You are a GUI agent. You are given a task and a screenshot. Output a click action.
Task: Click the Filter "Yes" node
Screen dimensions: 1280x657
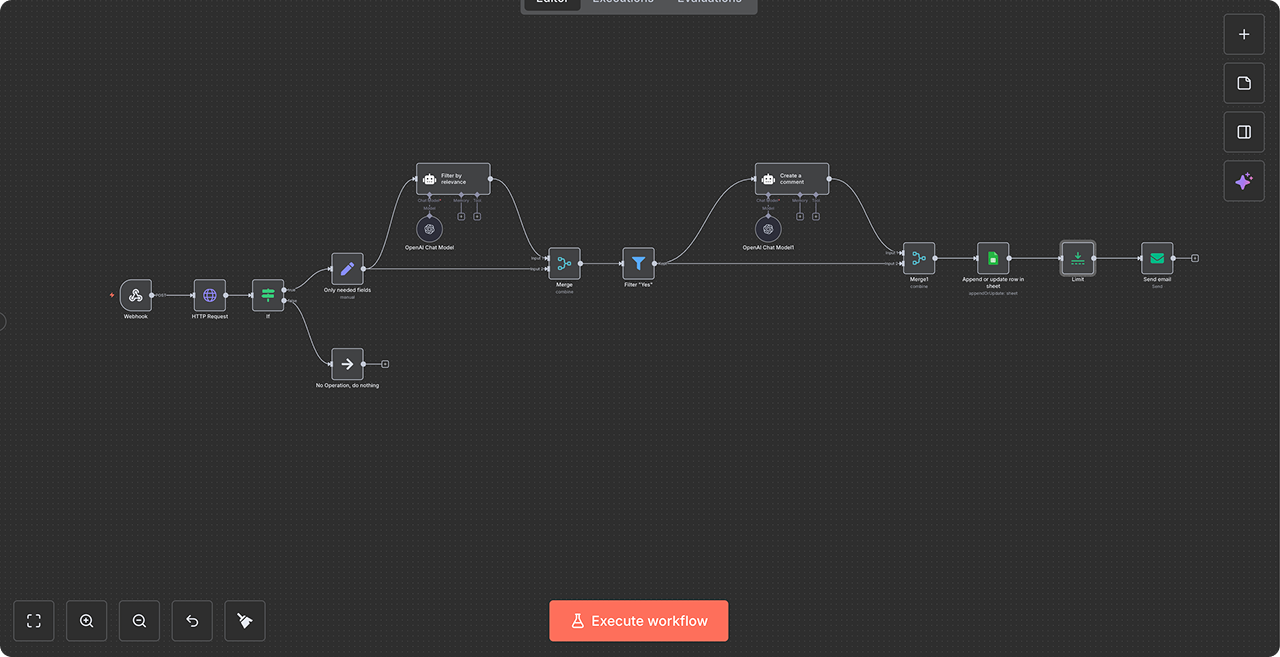click(x=638, y=263)
